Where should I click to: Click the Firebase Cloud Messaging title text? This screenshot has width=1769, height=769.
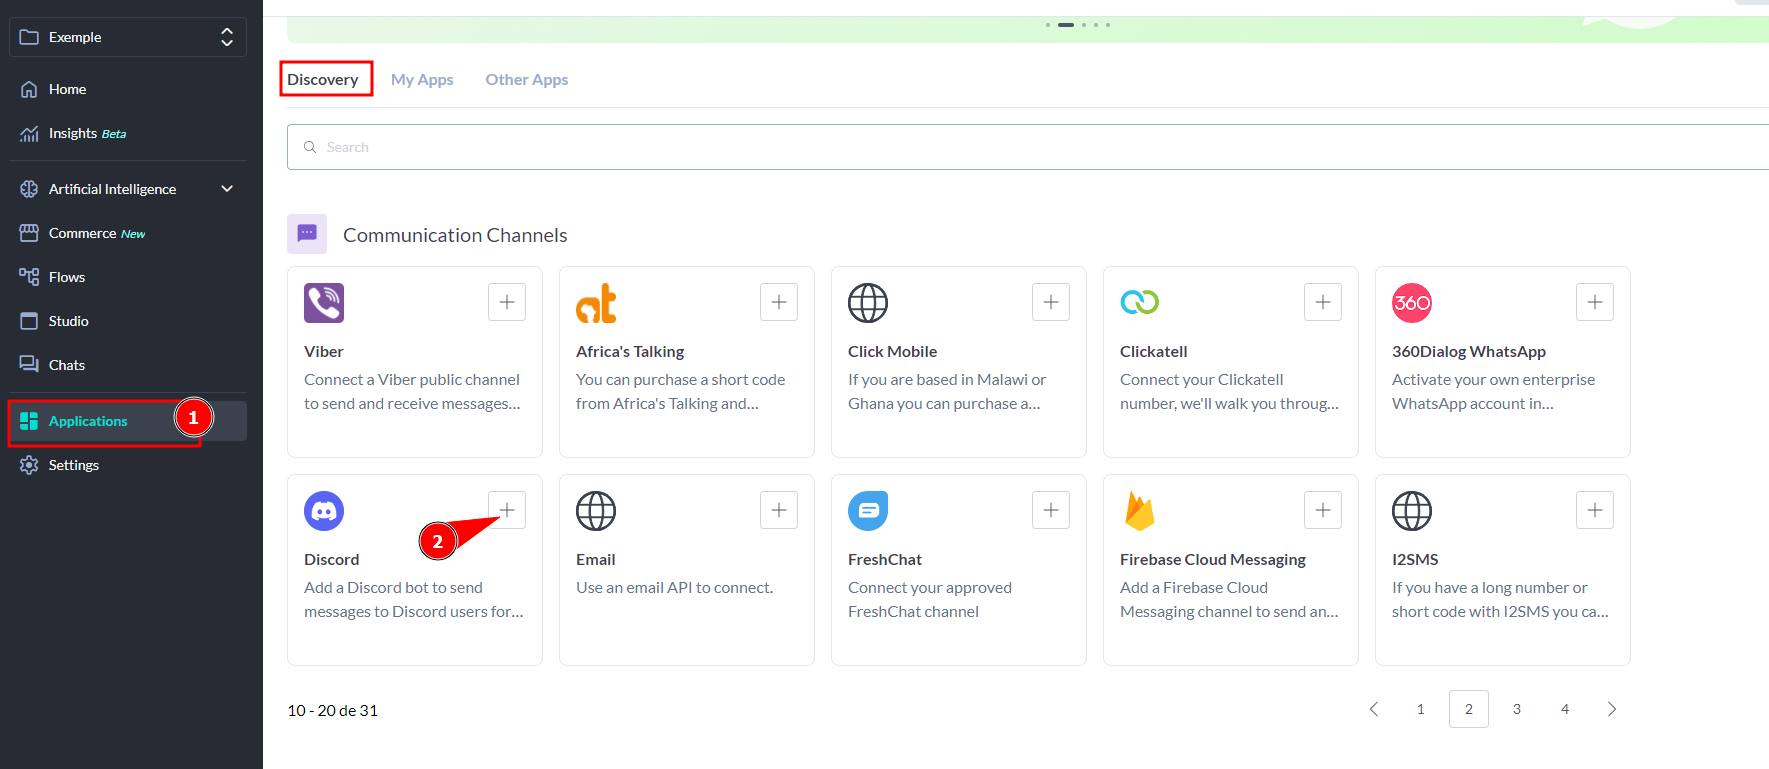tap(1213, 560)
